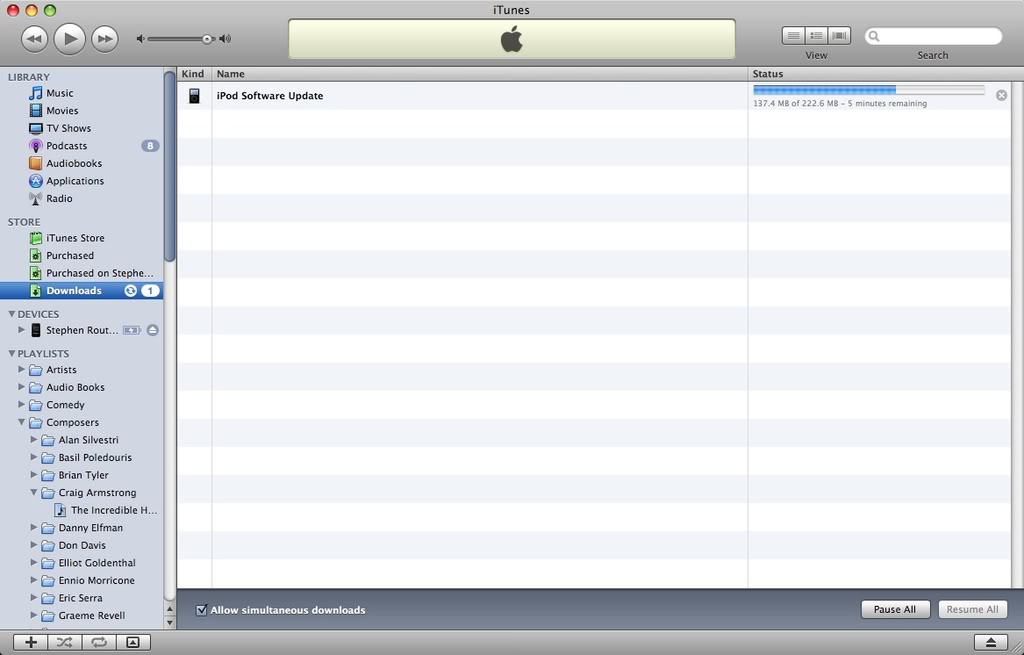This screenshot has height=655, width=1024.
Task: Collapse the Composers folder
Action: (x=22, y=423)
